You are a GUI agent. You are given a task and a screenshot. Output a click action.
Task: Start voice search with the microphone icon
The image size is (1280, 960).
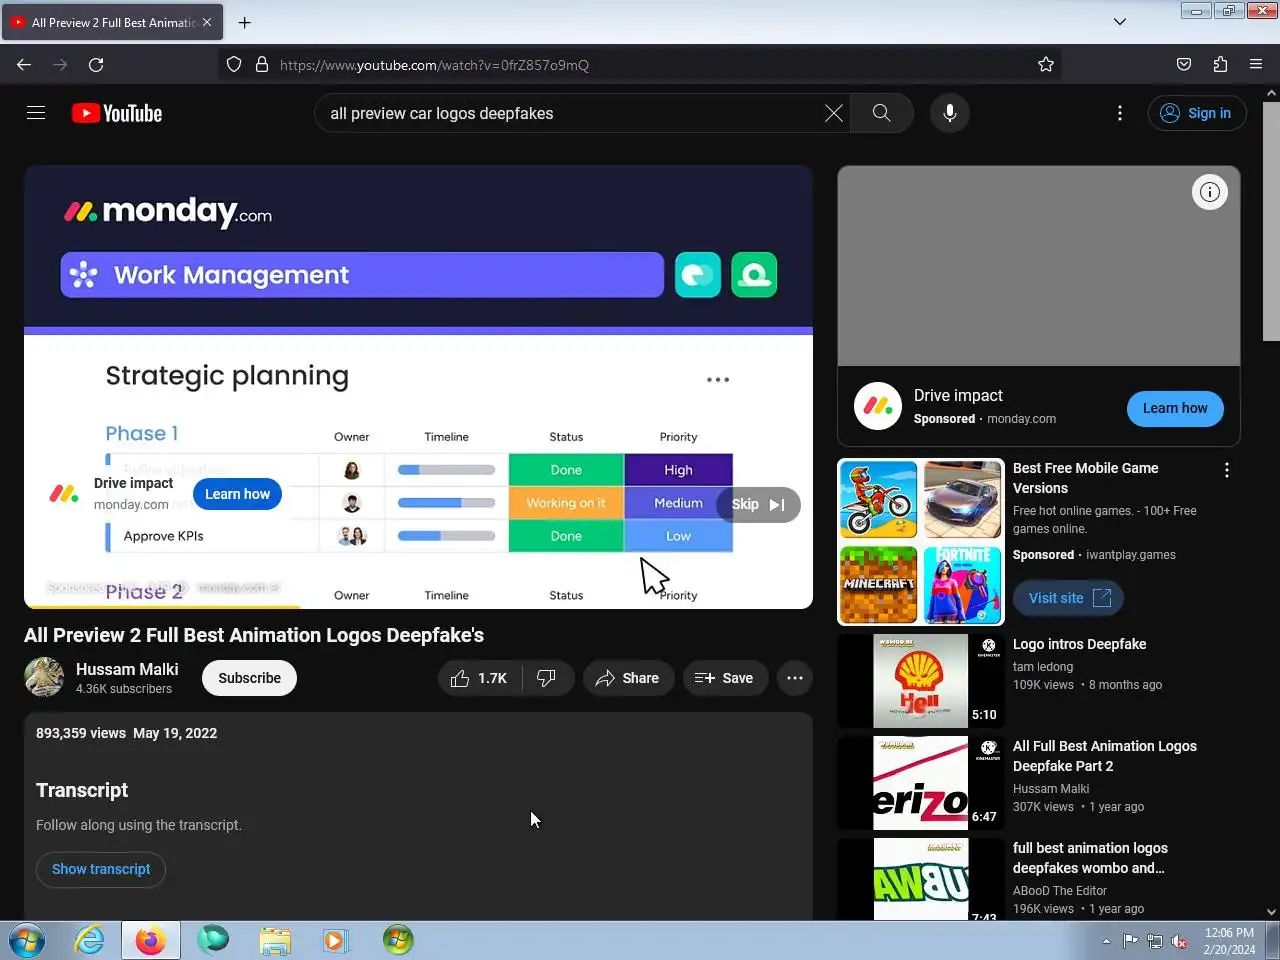coord(950,113)
